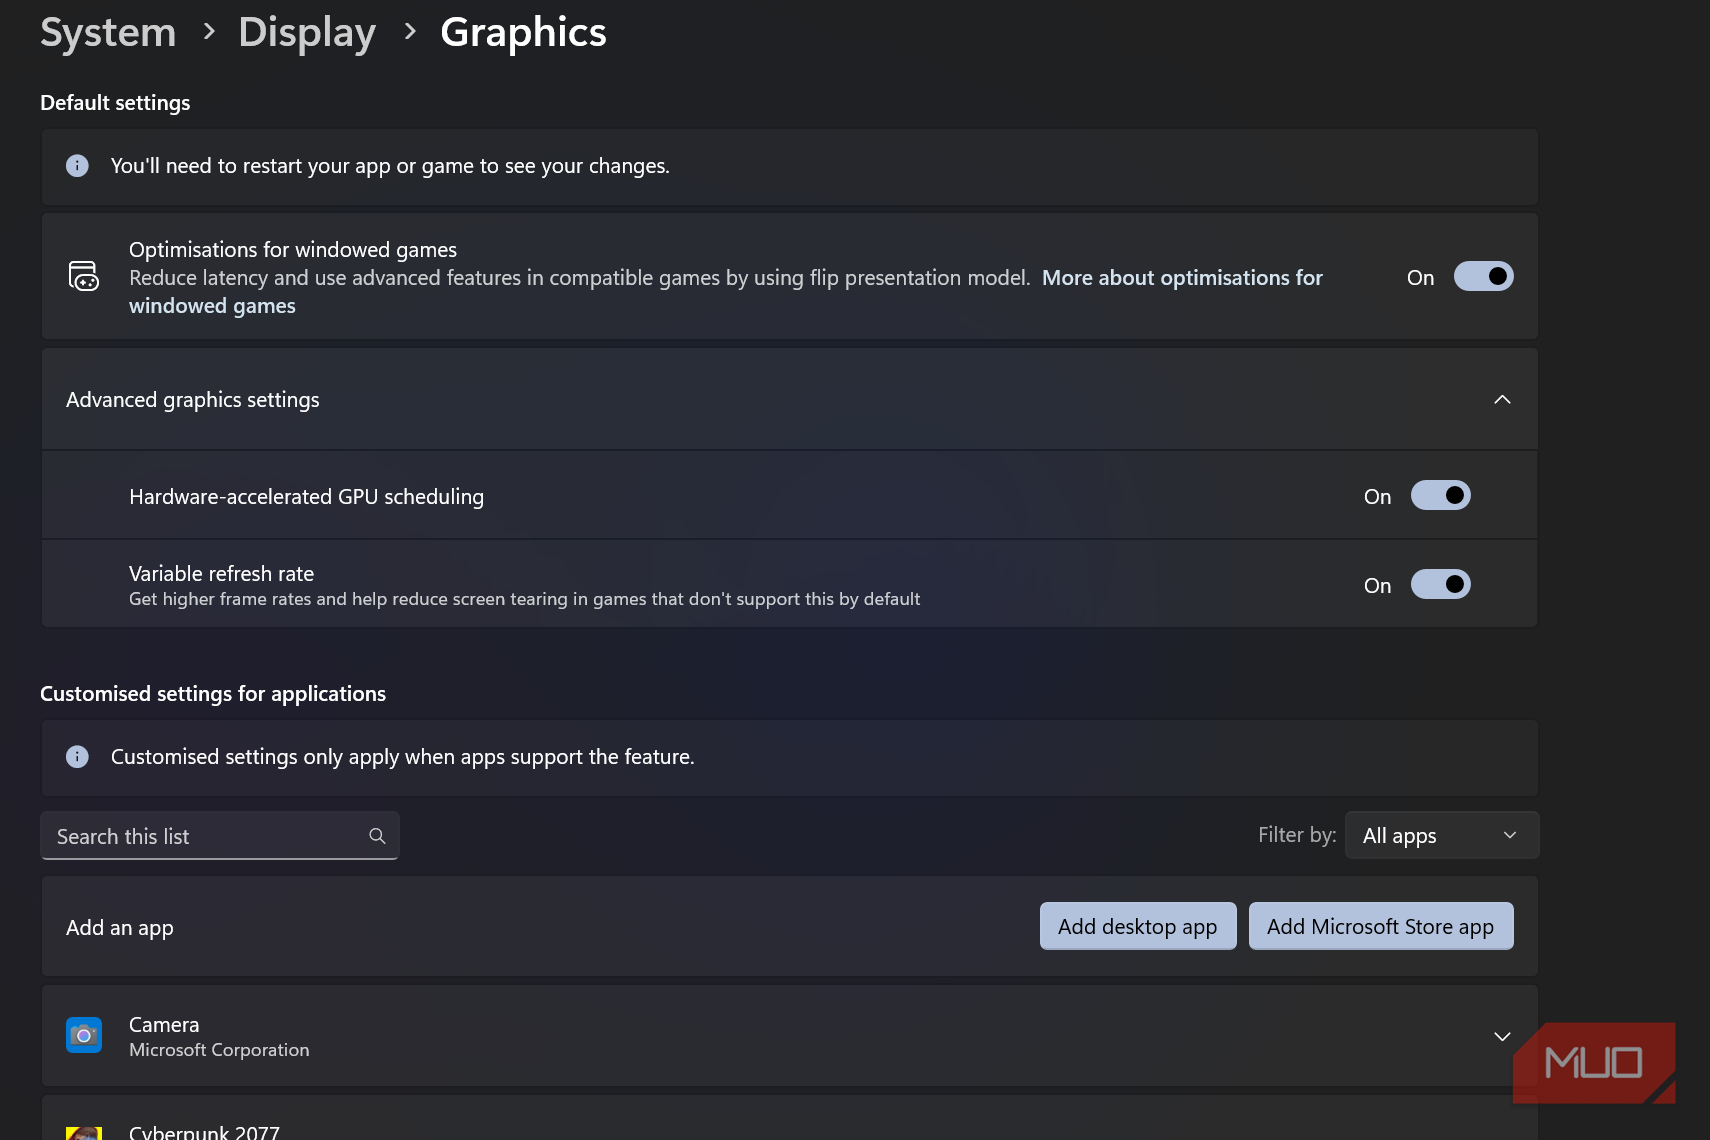1710x1140 pixels.
Task: Switch off Variable refresh rate toggle
Action: pos(1440,585)
